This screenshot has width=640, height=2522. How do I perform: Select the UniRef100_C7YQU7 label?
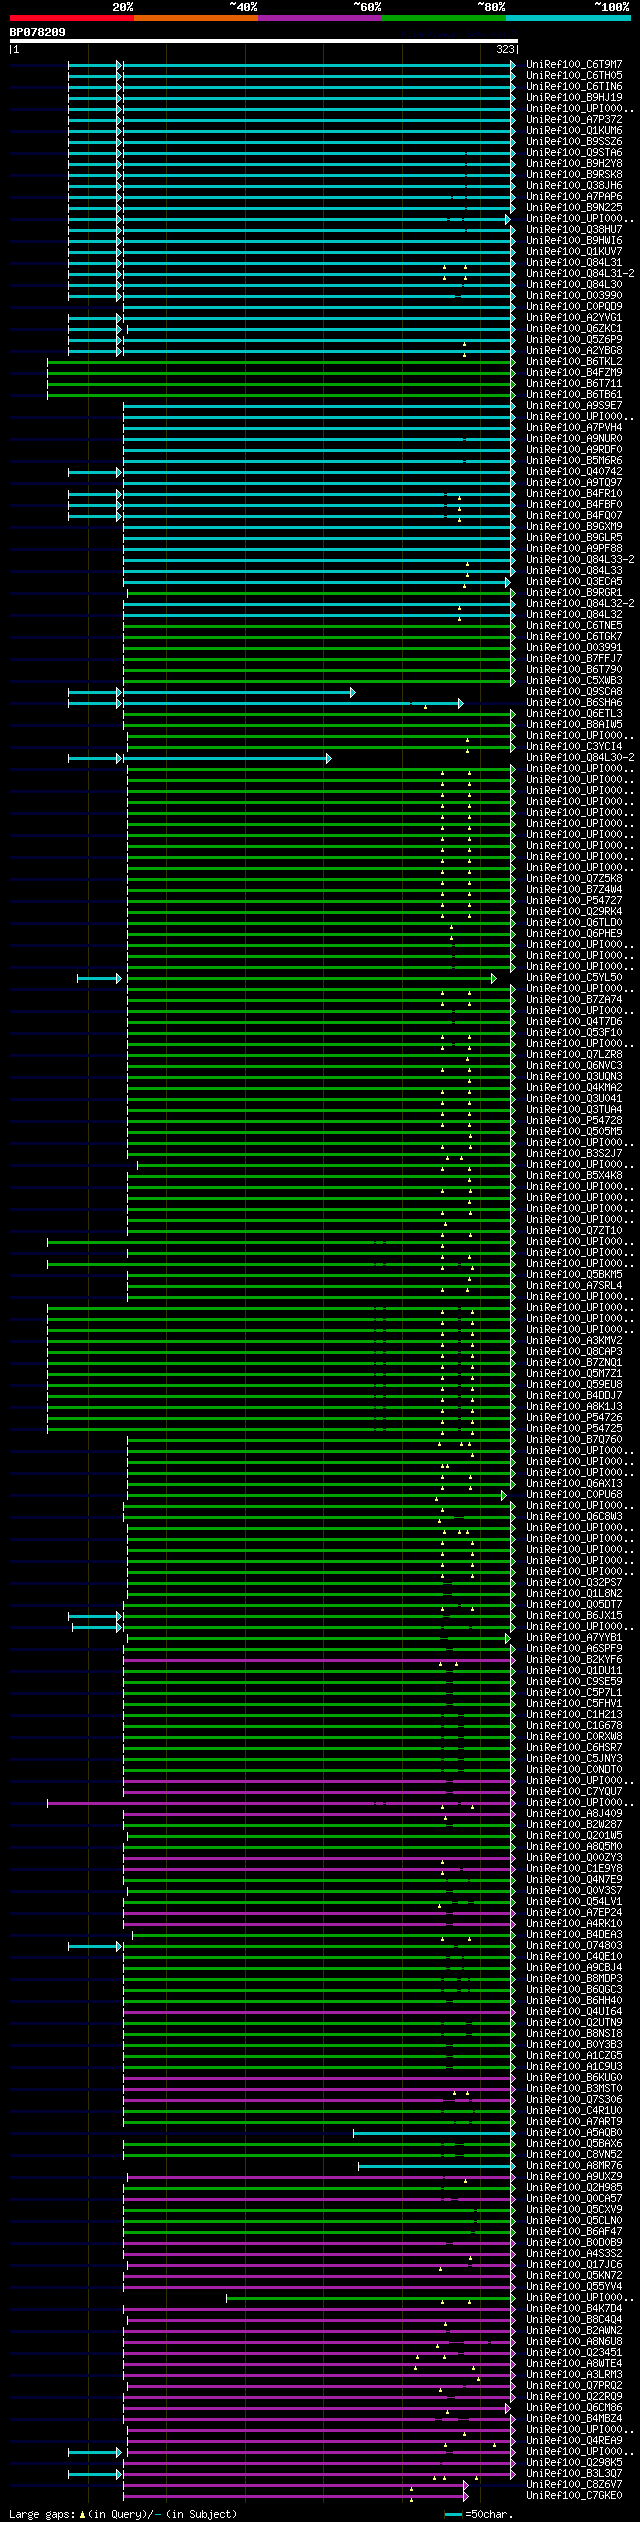[x=574, y=1792]
